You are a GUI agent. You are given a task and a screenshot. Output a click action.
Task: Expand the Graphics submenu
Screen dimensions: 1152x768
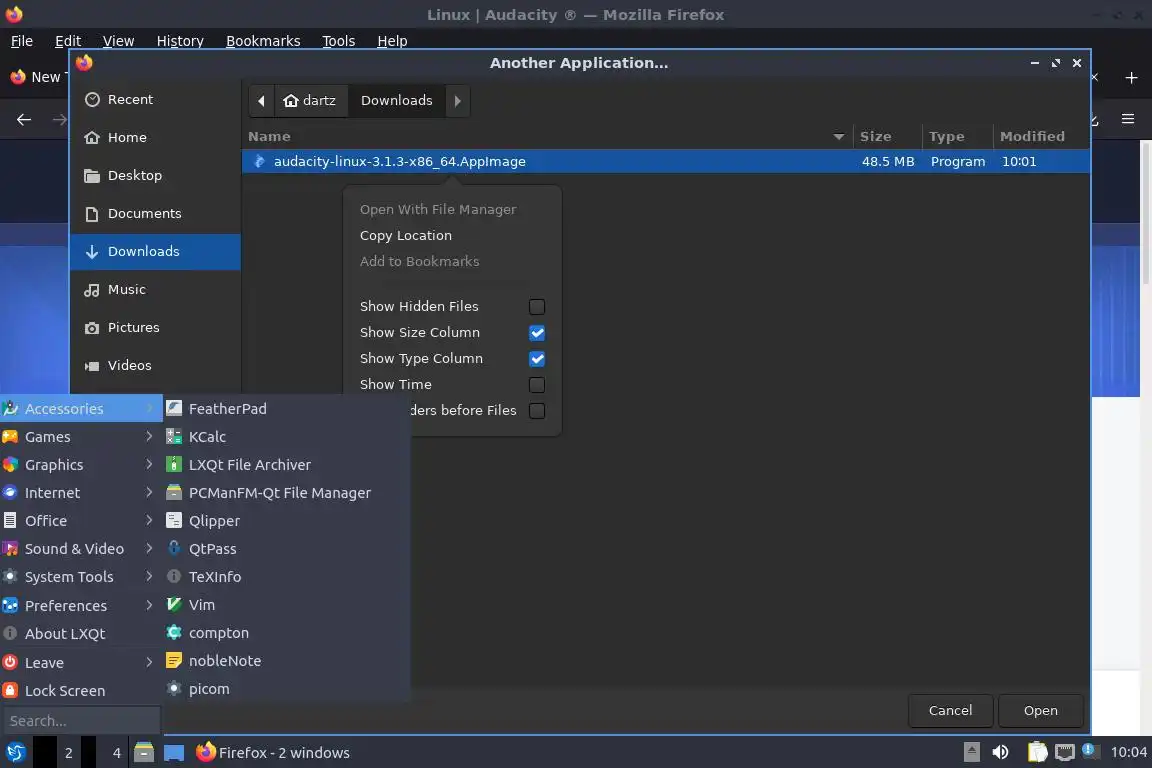[x=81, y=464]
